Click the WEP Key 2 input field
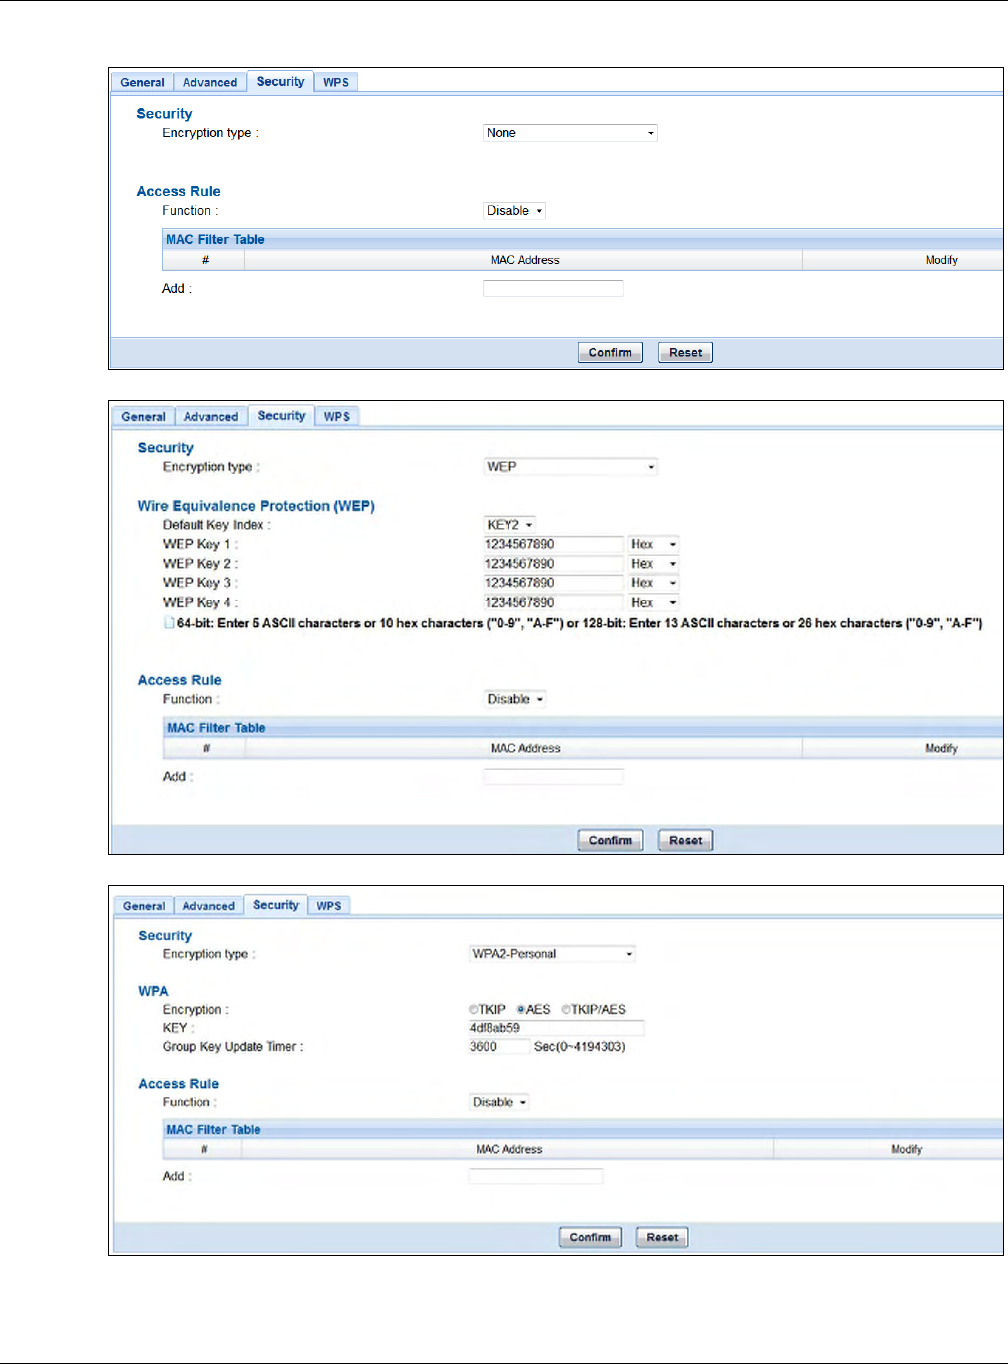 (553, 564)
